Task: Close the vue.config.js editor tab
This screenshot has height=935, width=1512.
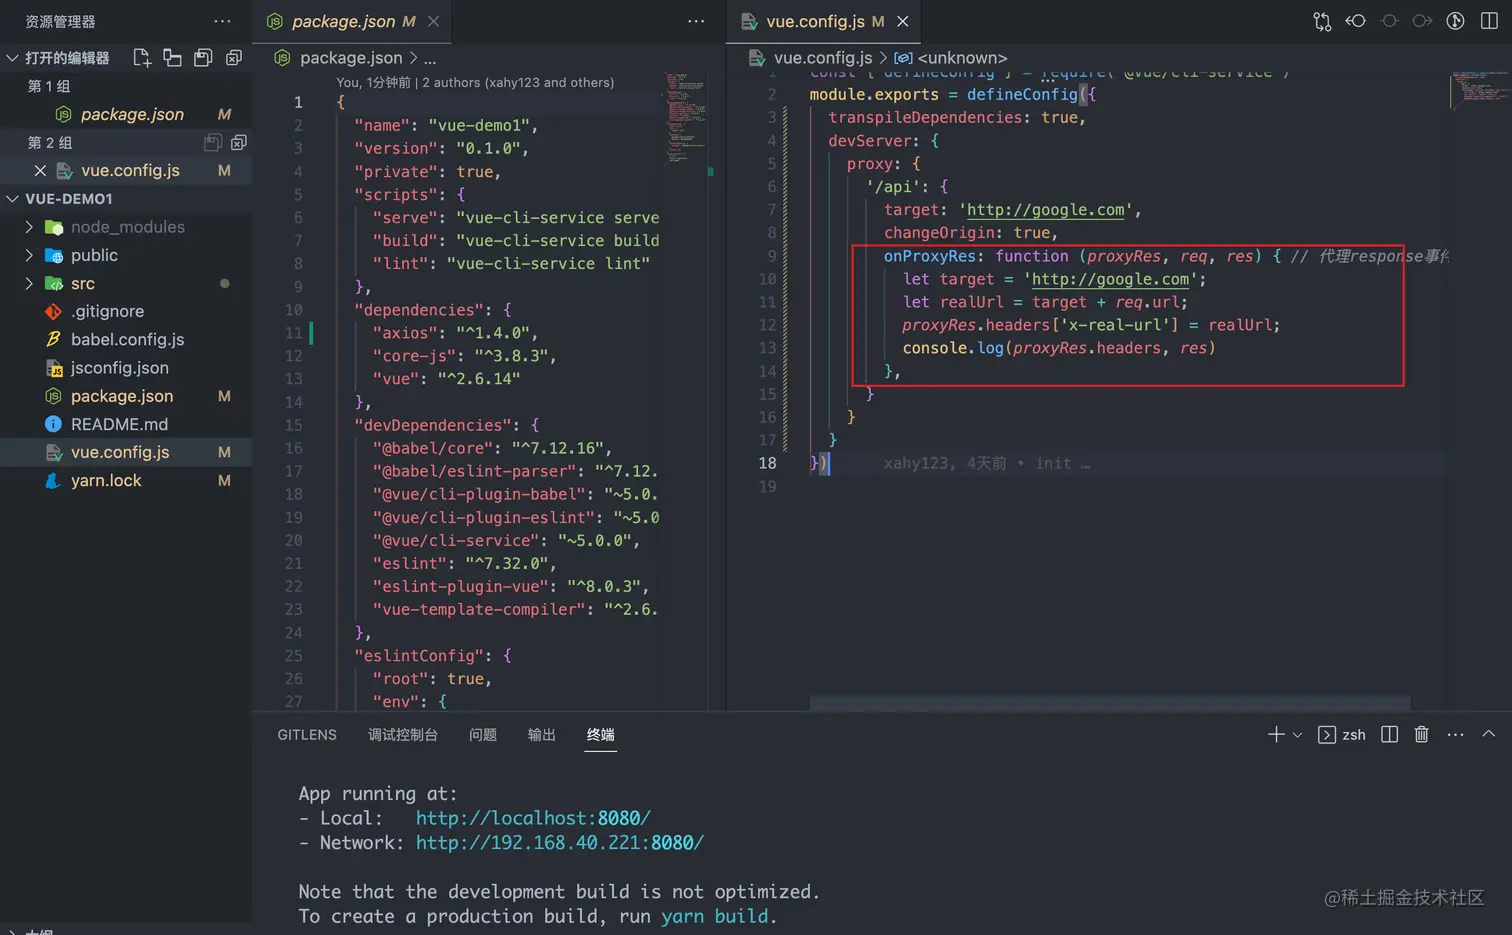Action: [x=903, y=21]
